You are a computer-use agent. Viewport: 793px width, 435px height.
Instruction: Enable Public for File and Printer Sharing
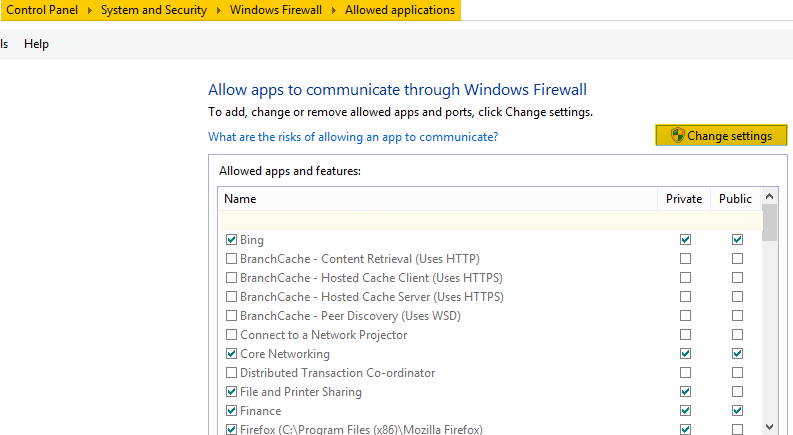(737, 392)
